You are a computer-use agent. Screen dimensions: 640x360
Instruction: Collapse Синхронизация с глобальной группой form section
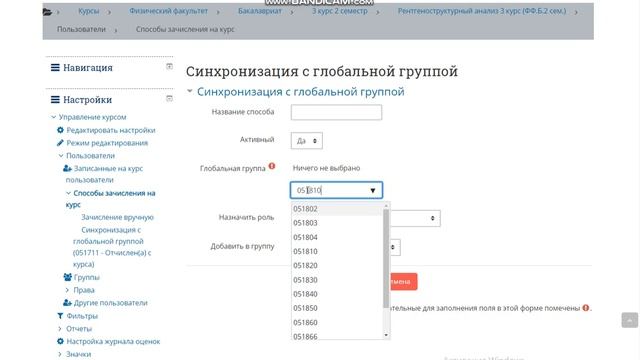tap(190, 91)
